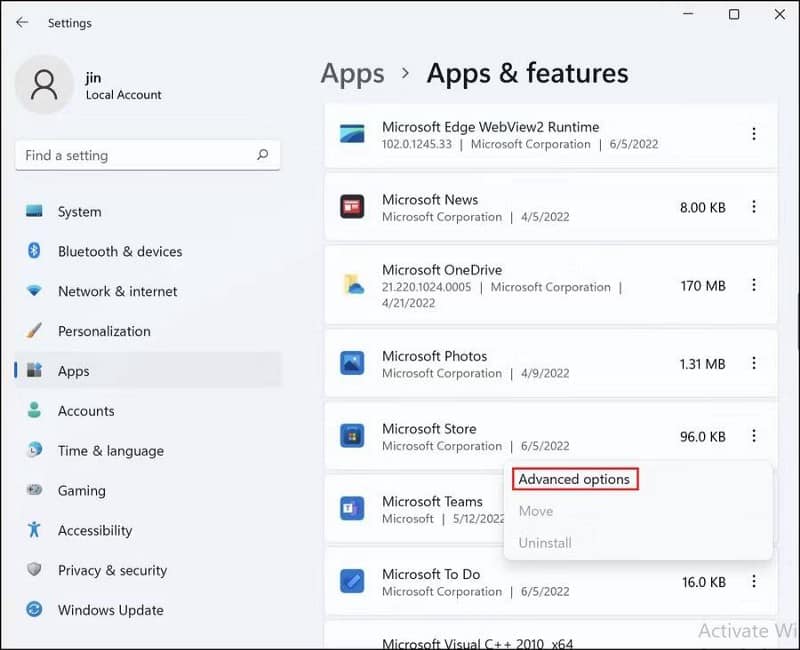Click the Microsoft OneDrive app name
This screenshot has width=800, height=650.
(442, 269)
